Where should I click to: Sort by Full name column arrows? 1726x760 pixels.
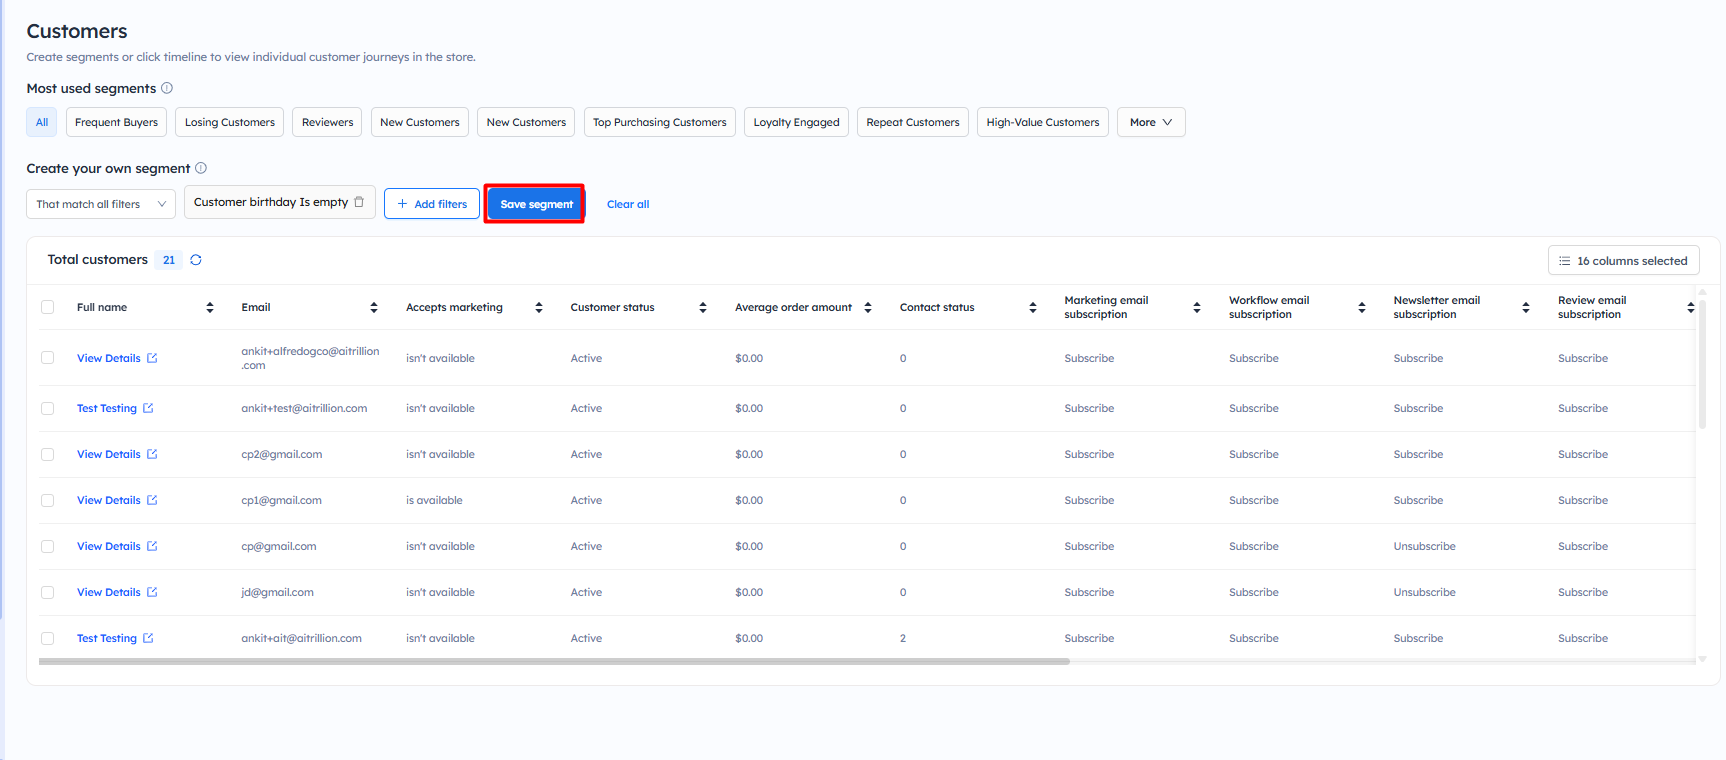pyautogui.click(x=210, y=308)
